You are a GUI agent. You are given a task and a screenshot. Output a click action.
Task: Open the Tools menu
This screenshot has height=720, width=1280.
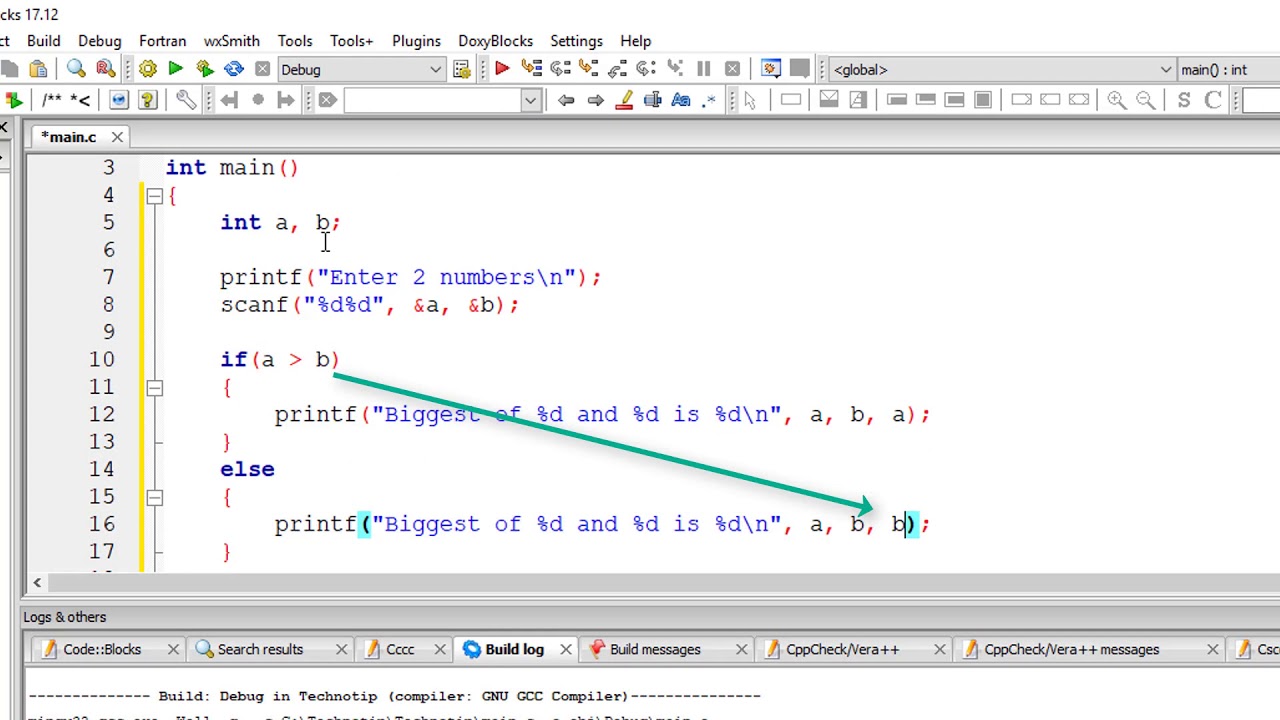pos(295,41)
